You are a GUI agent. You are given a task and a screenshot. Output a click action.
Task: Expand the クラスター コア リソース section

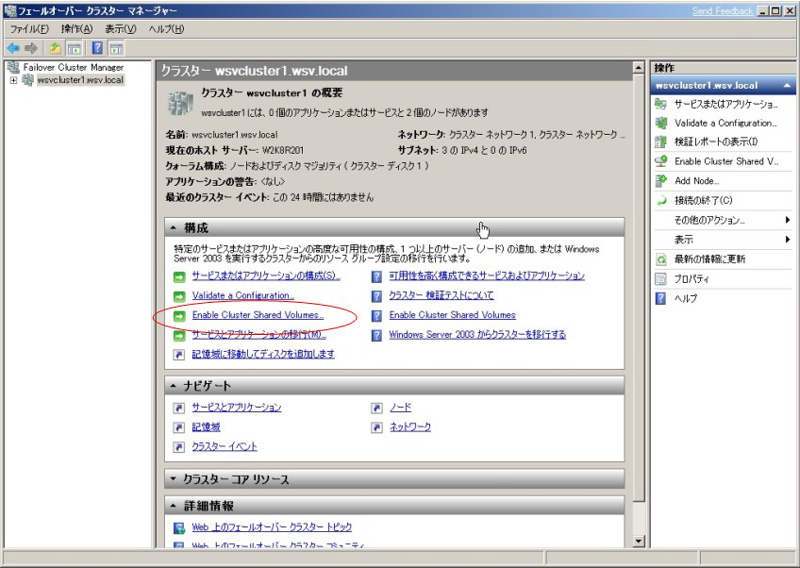pos(174,479)
